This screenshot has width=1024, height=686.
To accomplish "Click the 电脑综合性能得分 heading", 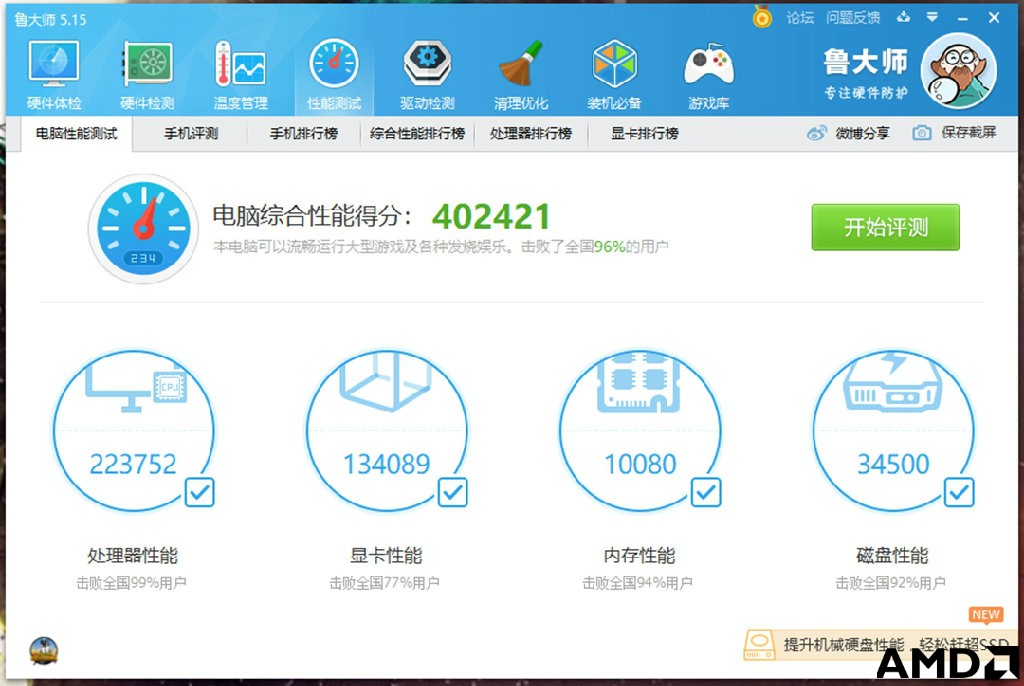I will [x=313, y=216].
